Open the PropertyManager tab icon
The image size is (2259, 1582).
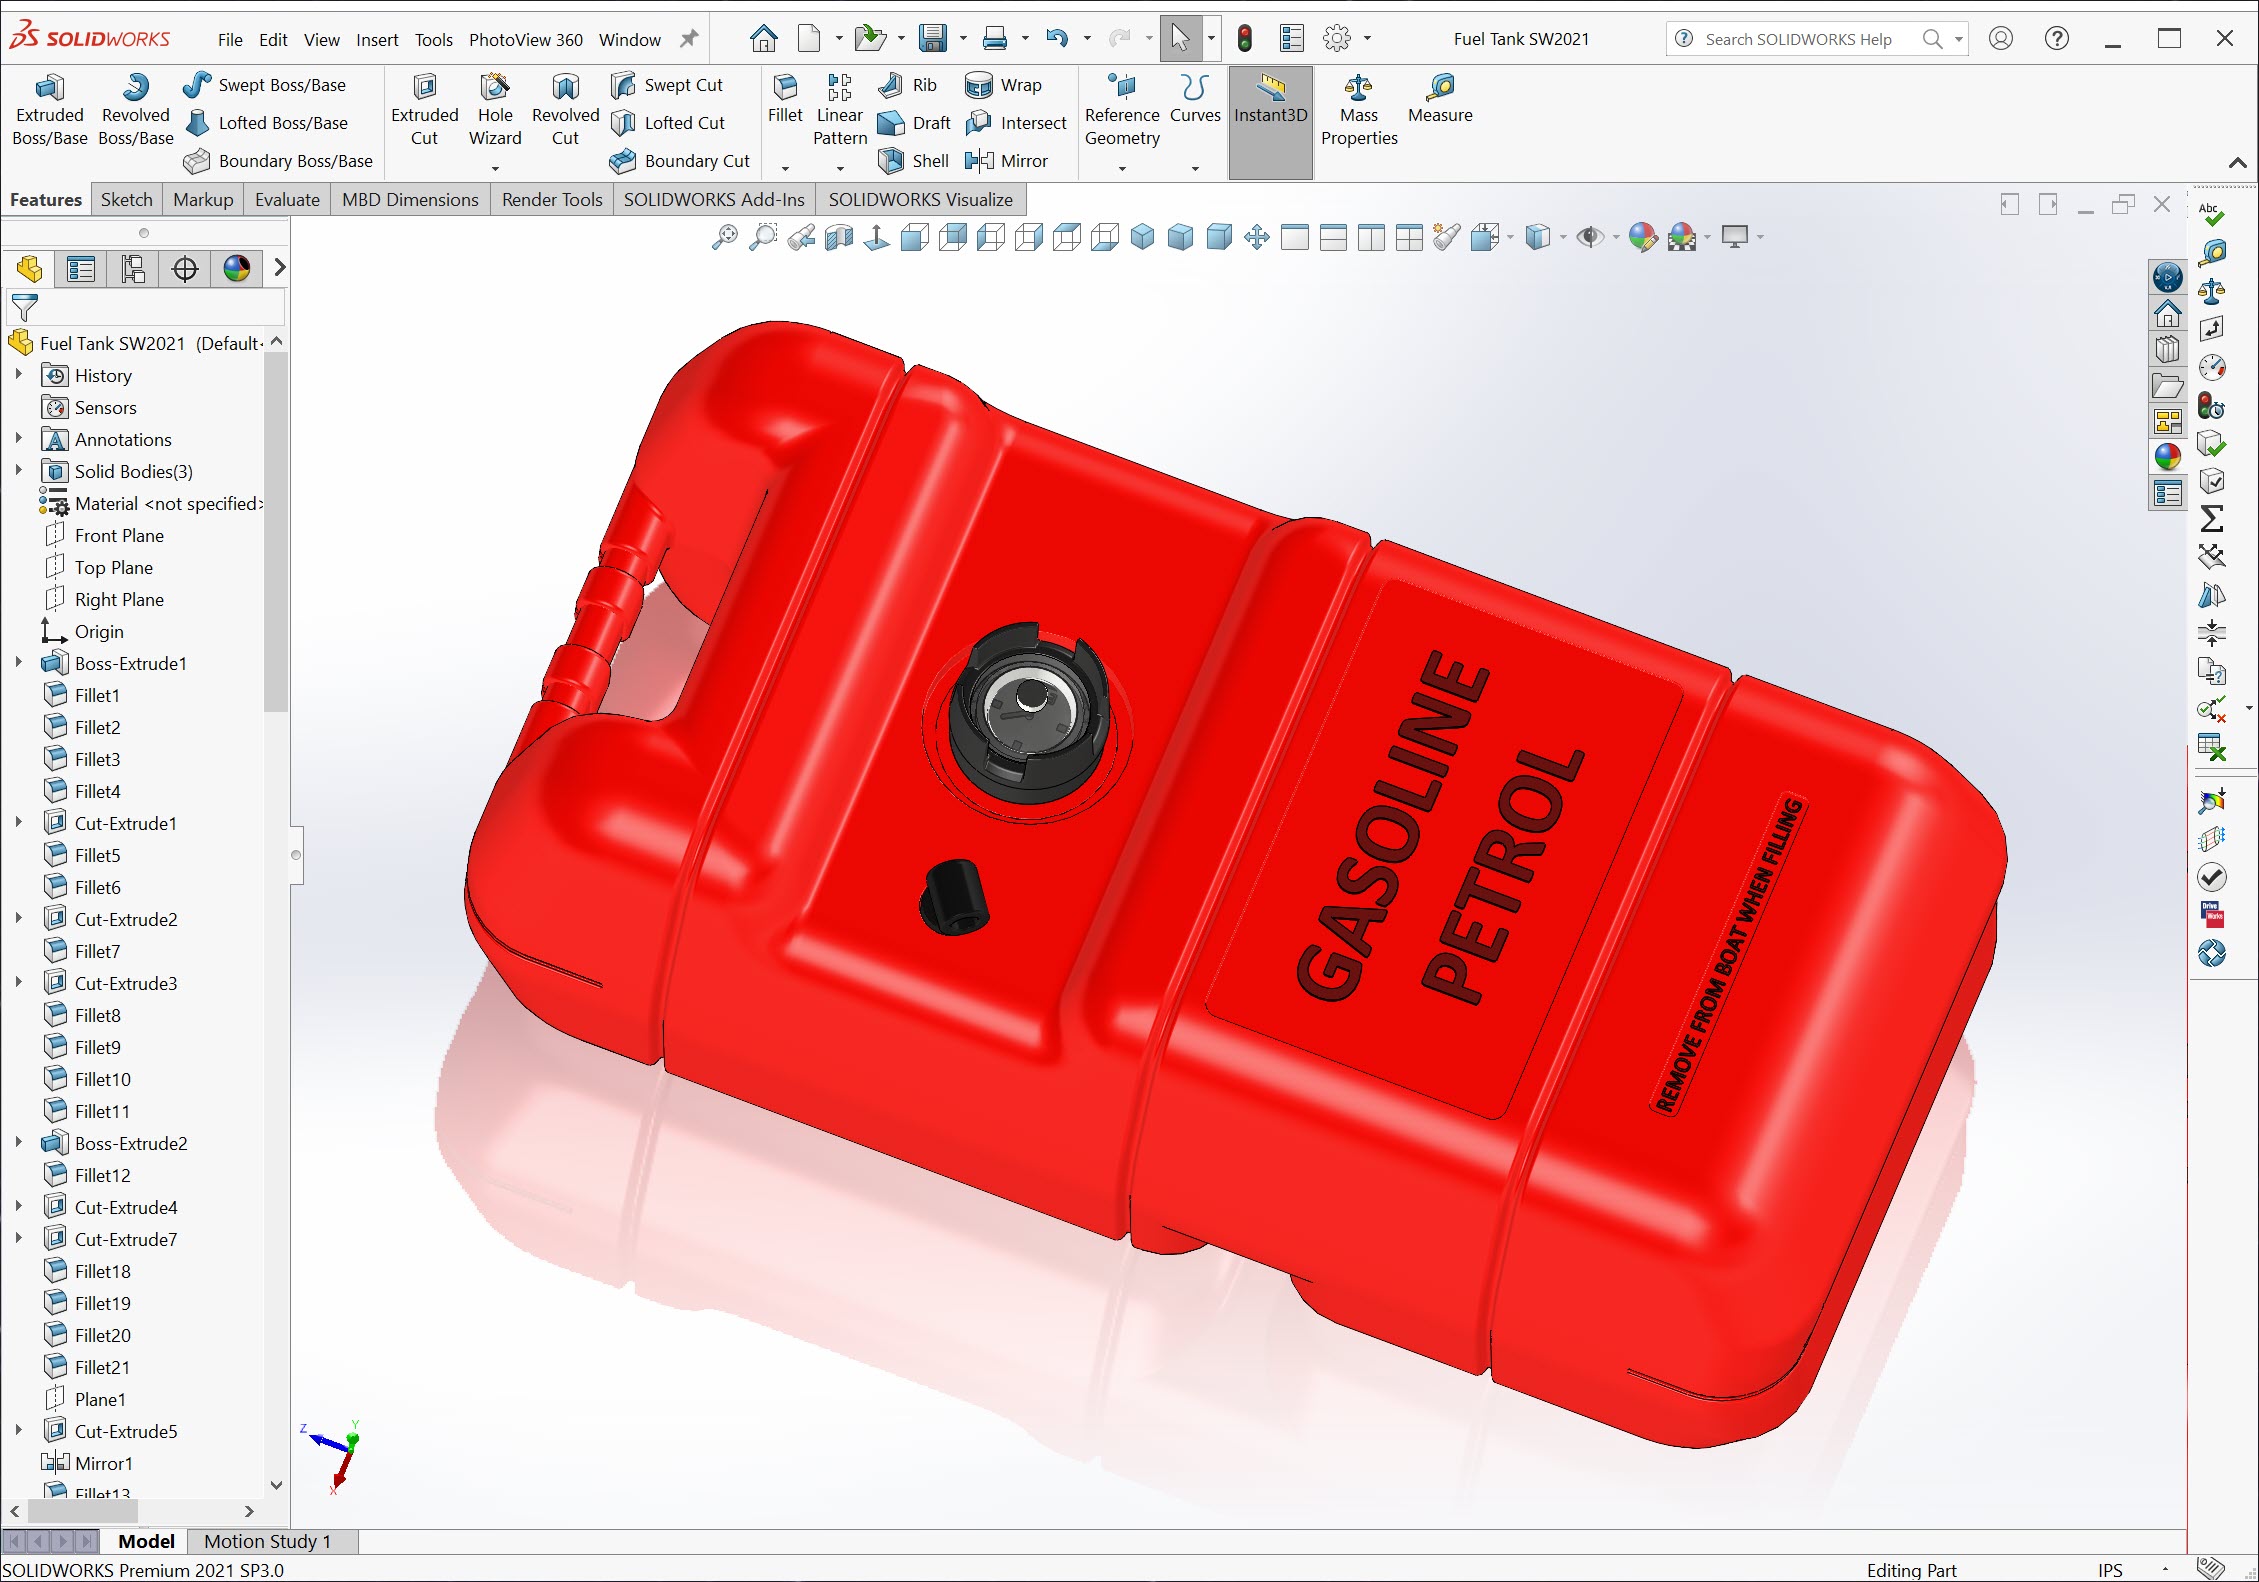click(81, 269)
